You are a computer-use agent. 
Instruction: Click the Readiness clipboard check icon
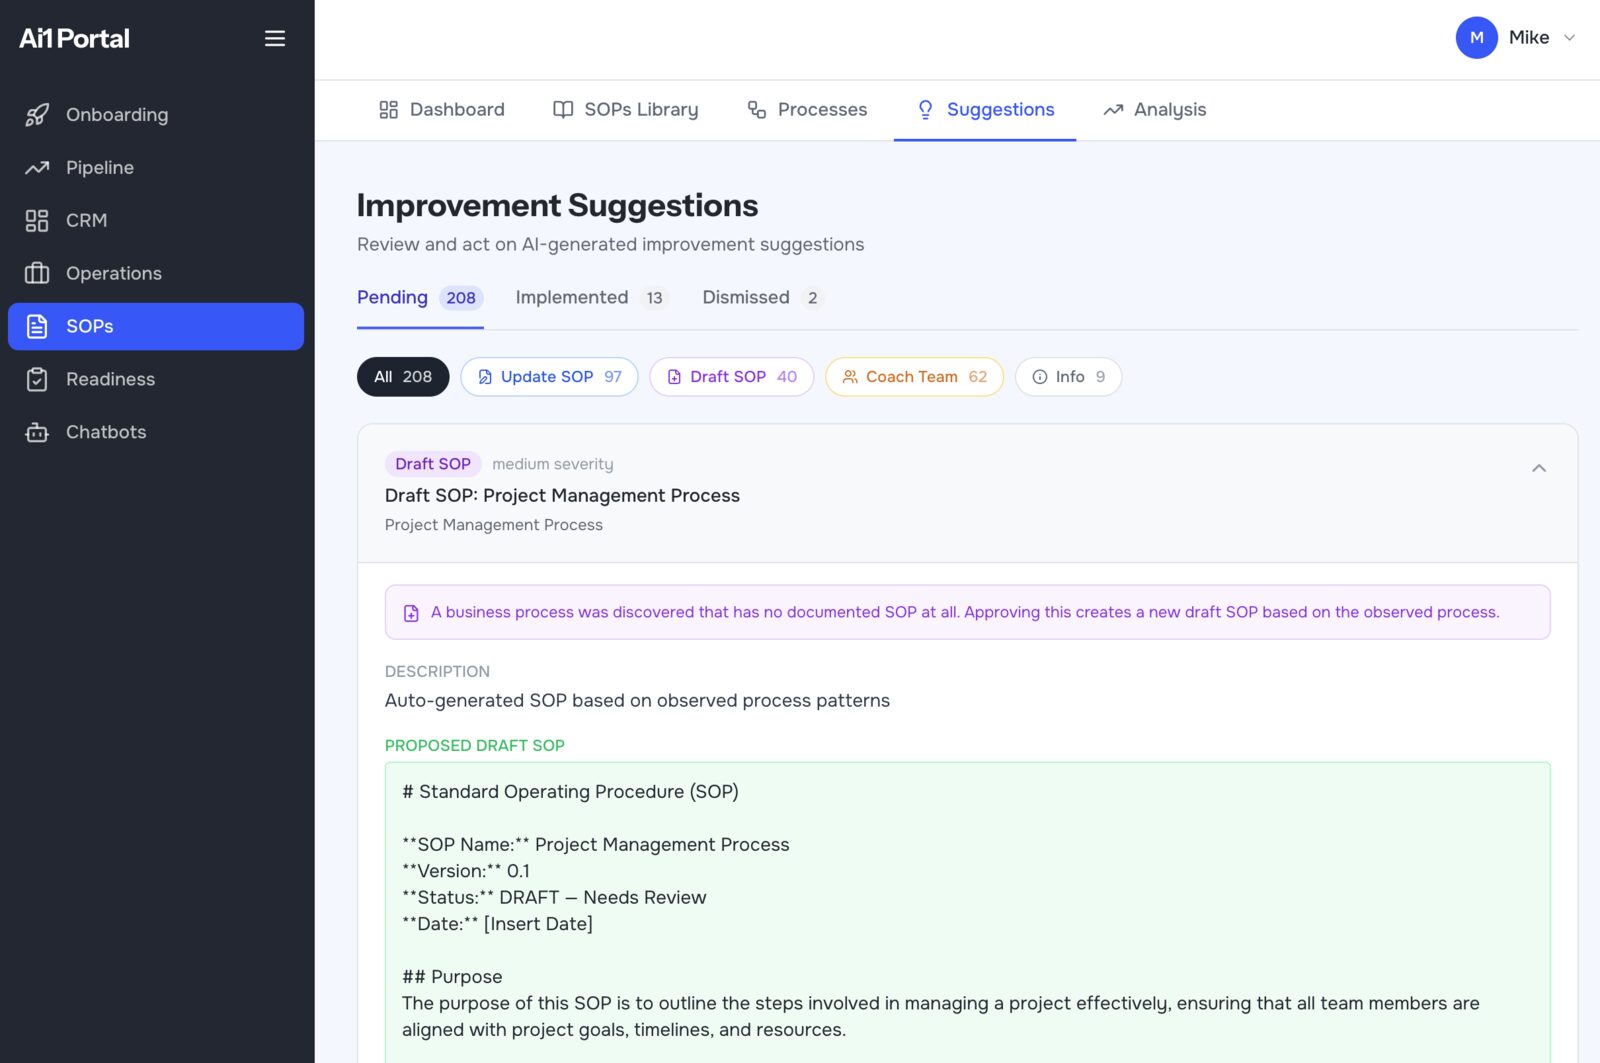(x=37, y=380)
